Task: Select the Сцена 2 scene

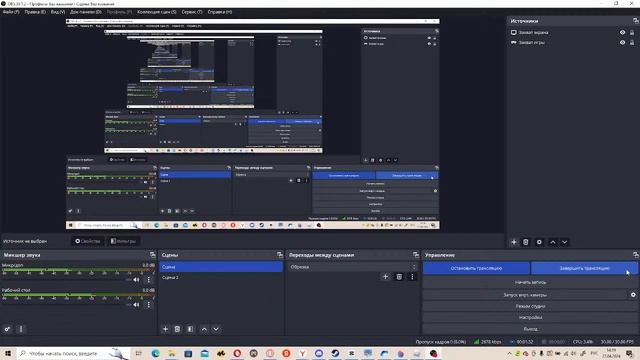Action: [x=221, y=278]
